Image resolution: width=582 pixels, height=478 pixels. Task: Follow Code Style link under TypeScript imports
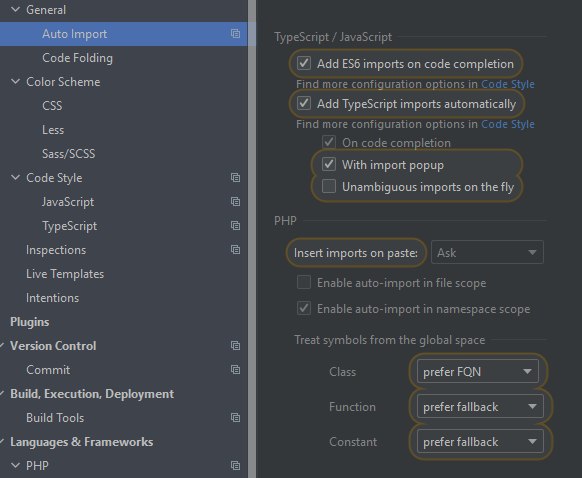click(508, 124)
